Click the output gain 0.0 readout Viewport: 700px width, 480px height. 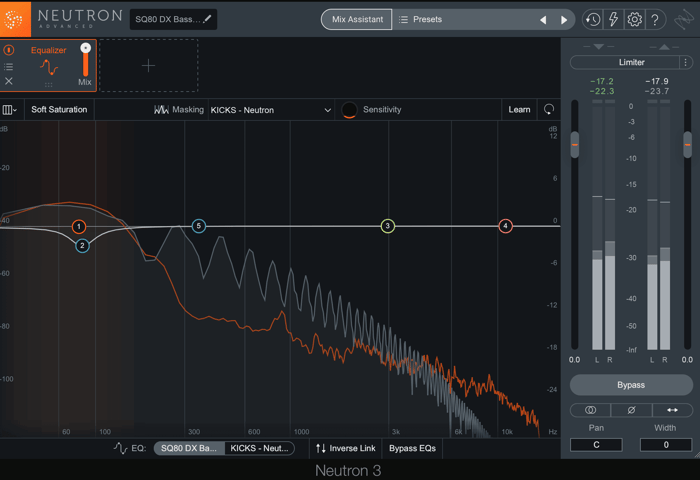tap(687, 360)
